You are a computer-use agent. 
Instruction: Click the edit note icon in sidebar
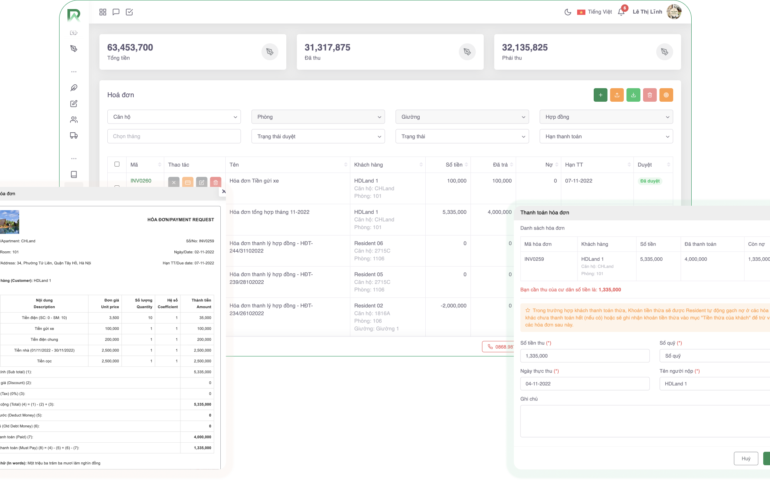pyautogui.click(x=74, y=103)
